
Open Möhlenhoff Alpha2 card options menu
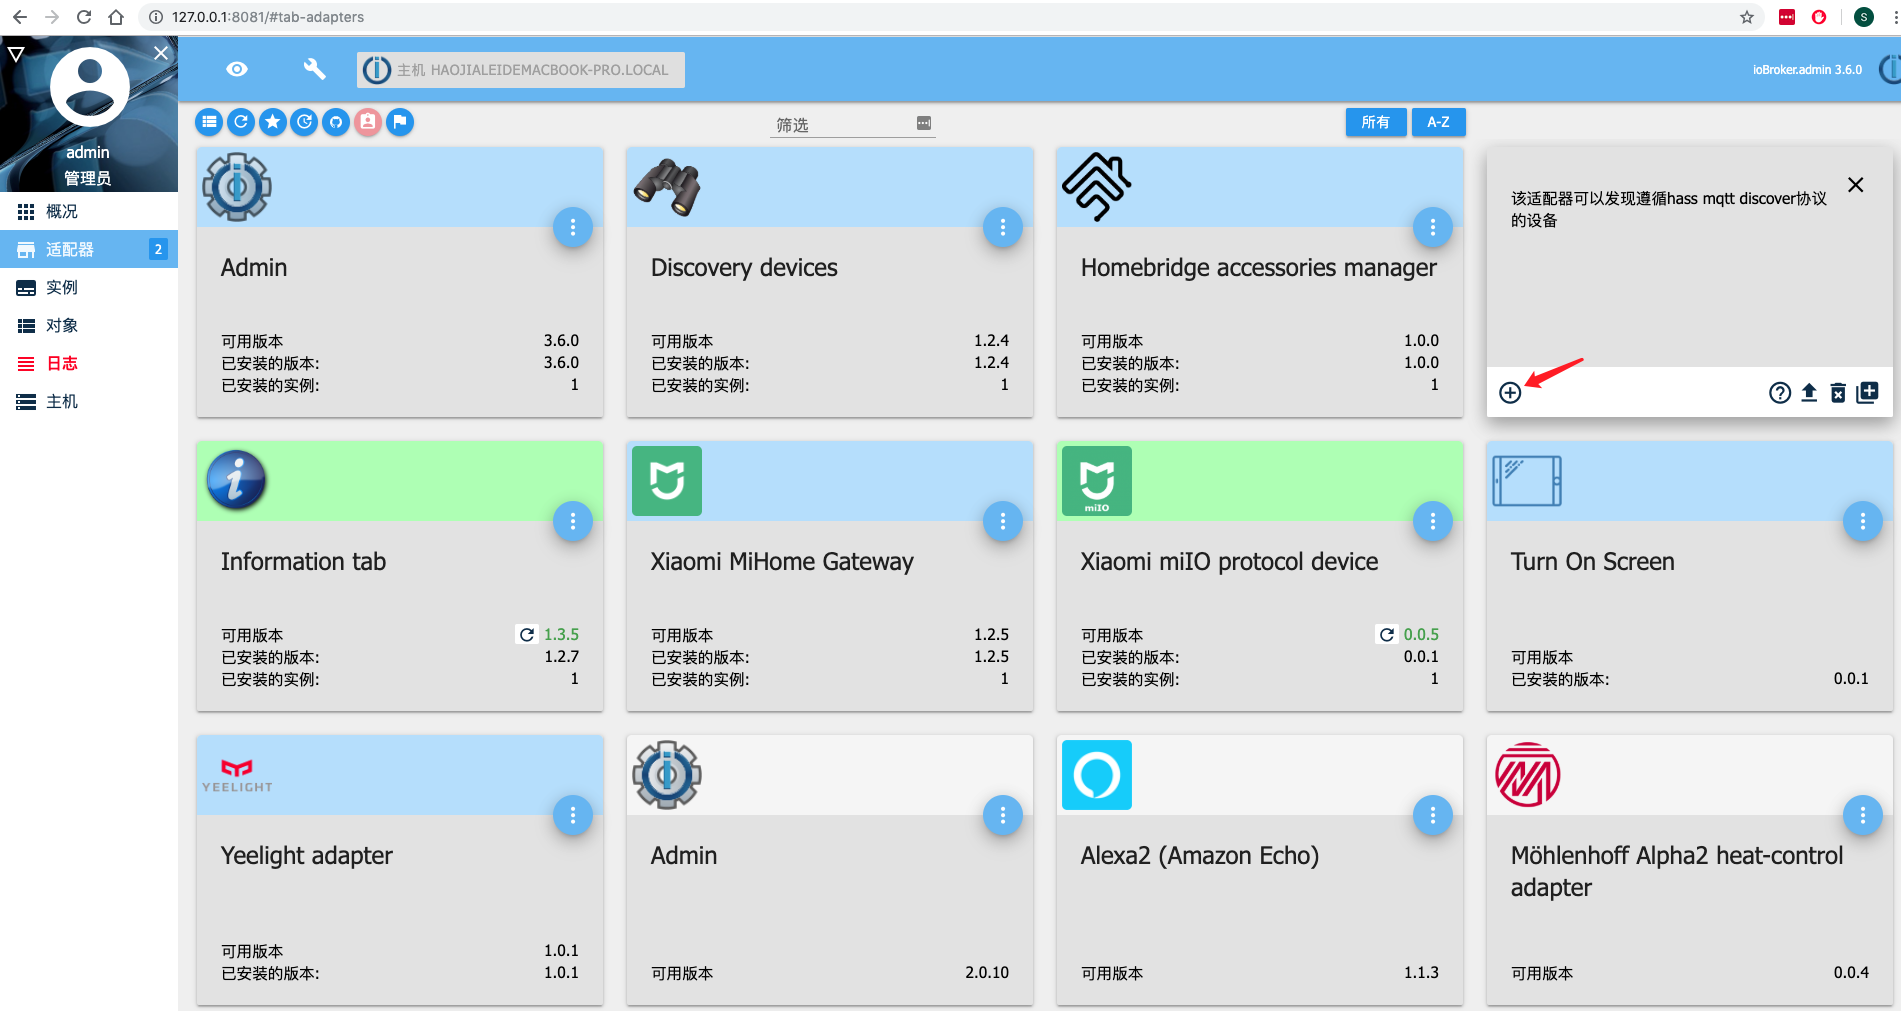click(x=1863, y=816)
